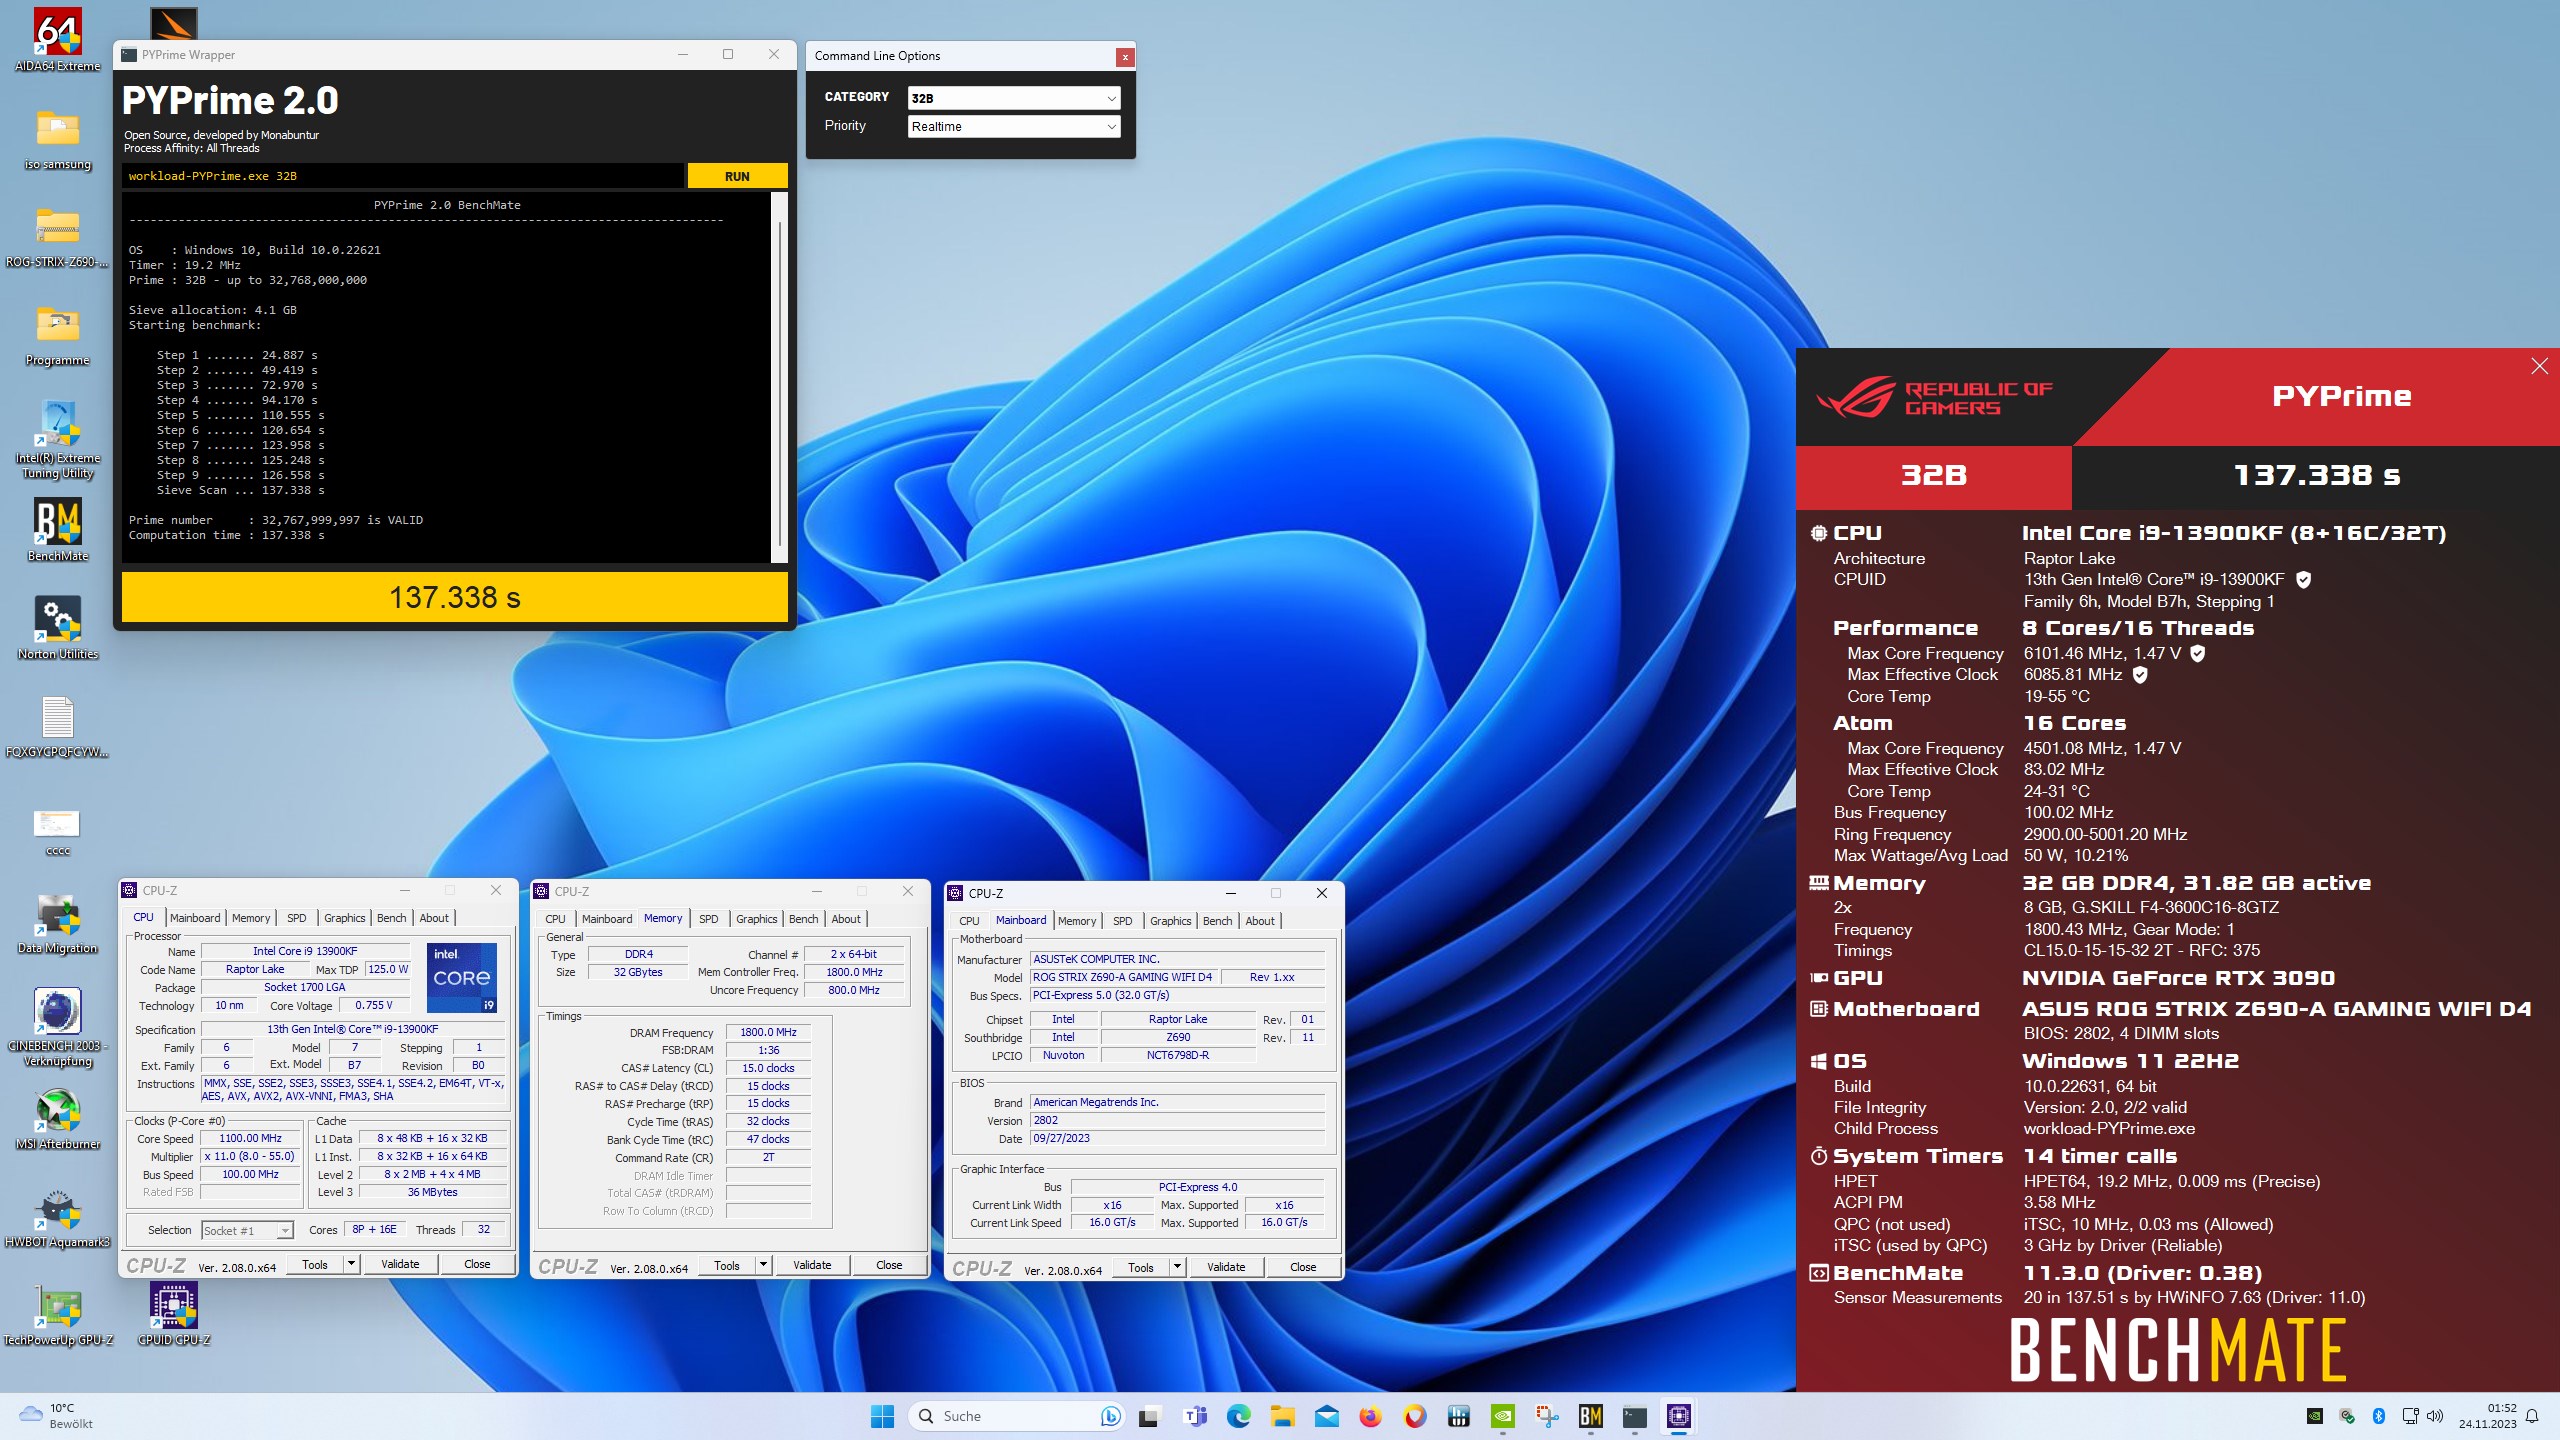Viewport: 2560px width, 1440px height.
Task: Open Snipping Tool in taskbar
Action: (x=1547, y=1416)
